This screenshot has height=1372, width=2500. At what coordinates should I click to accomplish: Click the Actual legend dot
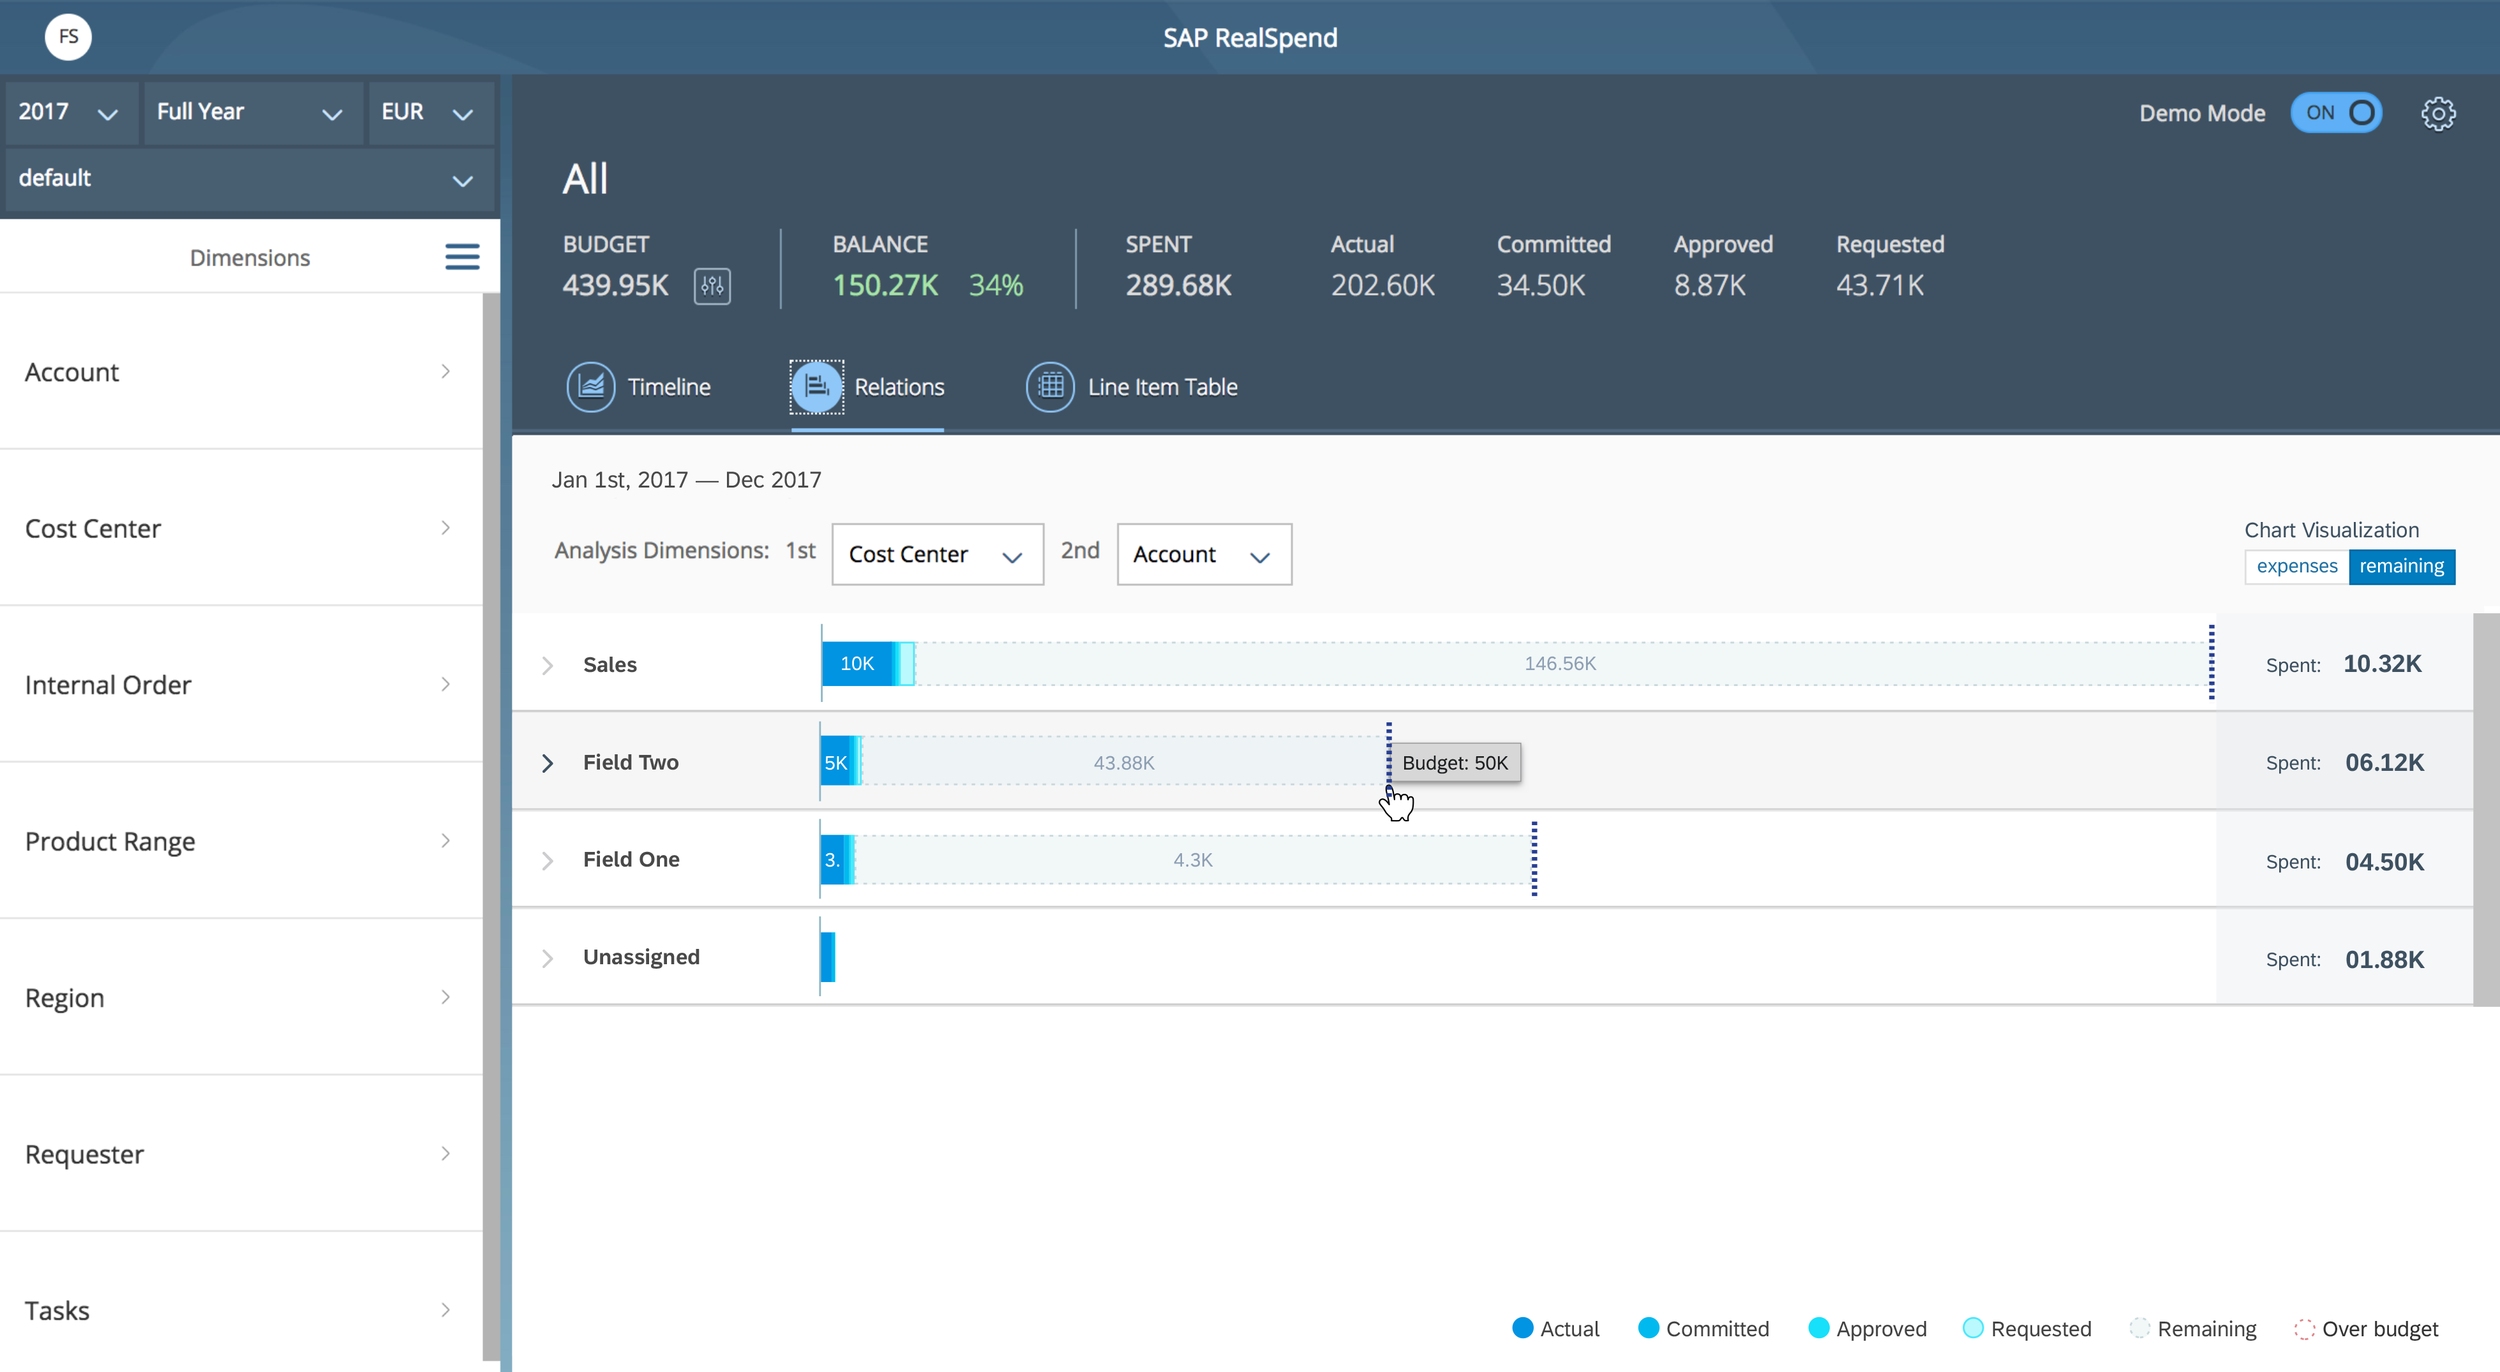click(x=1522, y=1328)
